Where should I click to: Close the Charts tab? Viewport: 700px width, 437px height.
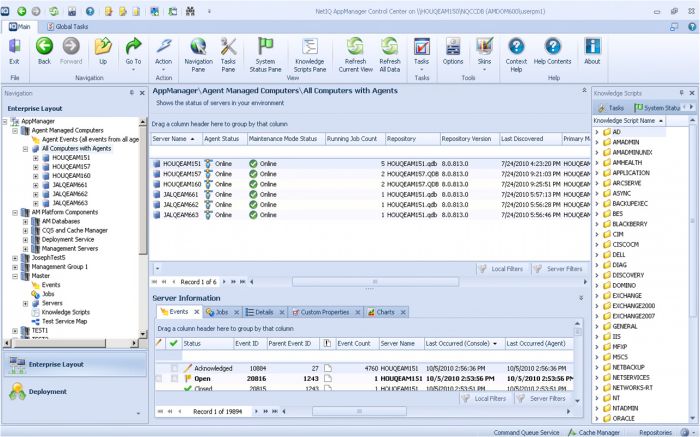pos(403,312)
